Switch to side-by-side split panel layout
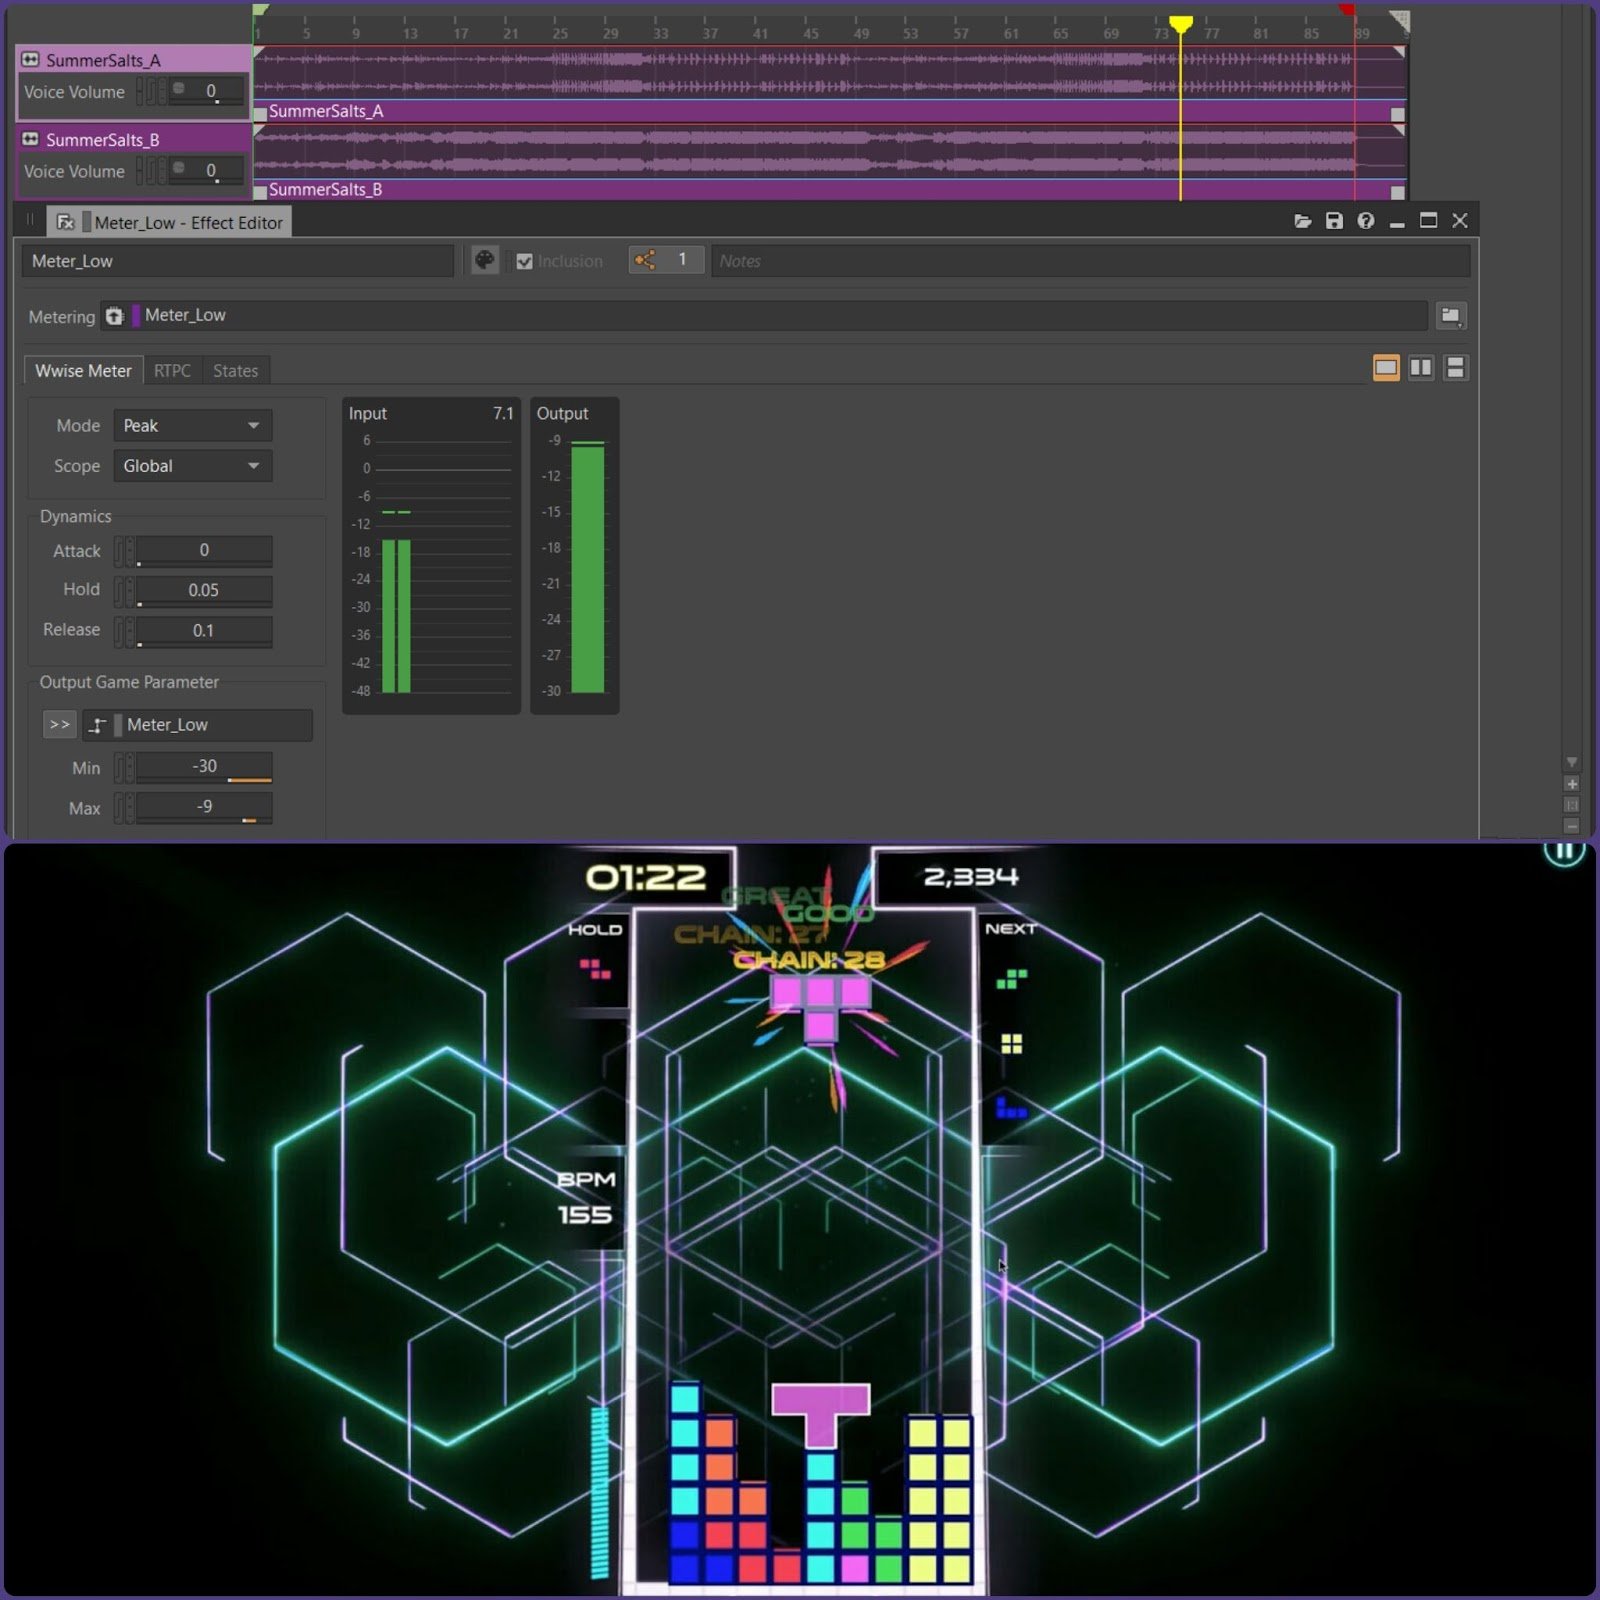Image resolution: width=1600 pixels, height=1600 pixels. point(1421,368)
